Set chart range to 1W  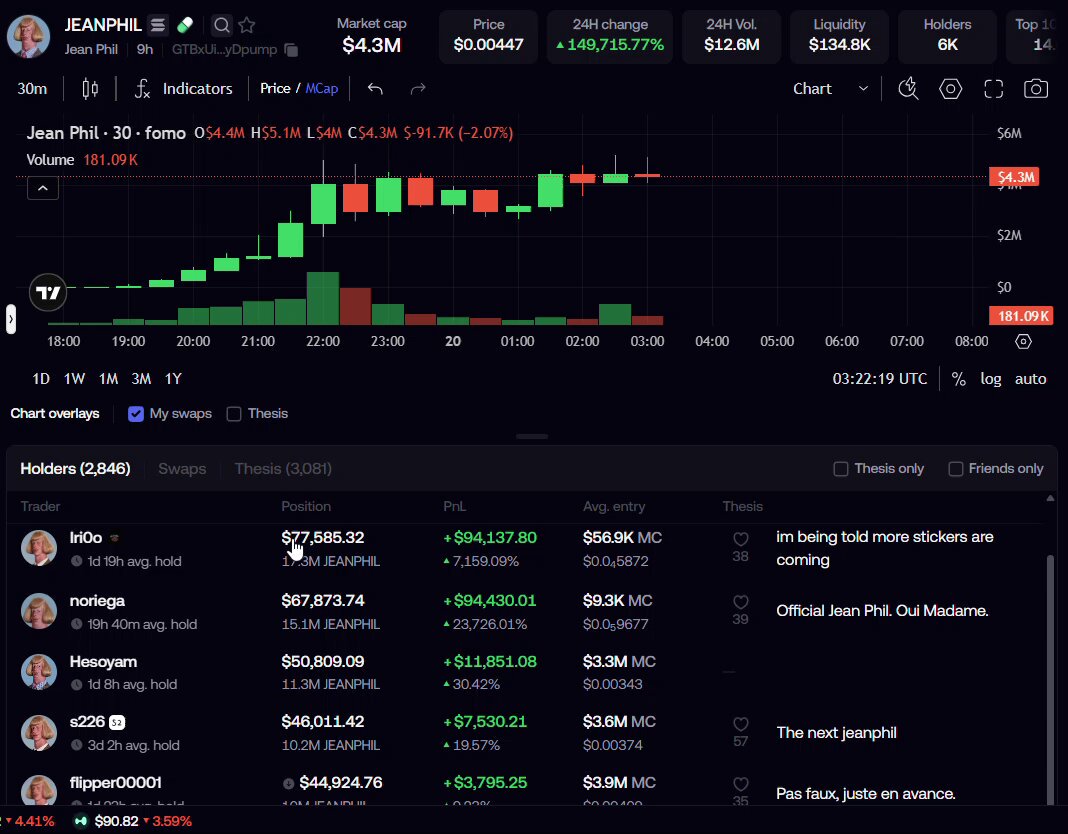pyautogui.click(x=74, y=379)
